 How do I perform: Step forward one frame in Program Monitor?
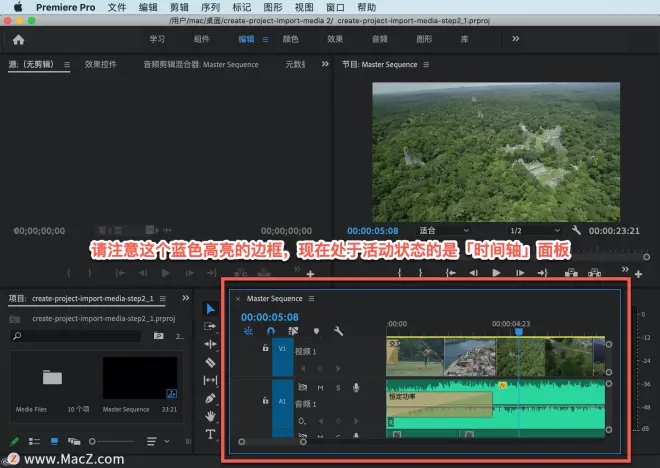tap(520, 273)
